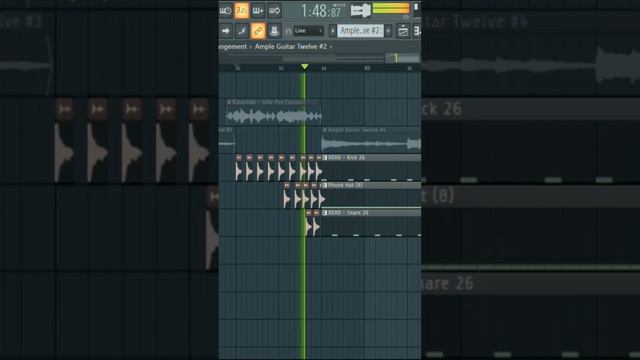Click the right-pointing arrow toolbar icon
This screenshot has width=640, height=360.
pyautogui.click(x=226, y=31)
